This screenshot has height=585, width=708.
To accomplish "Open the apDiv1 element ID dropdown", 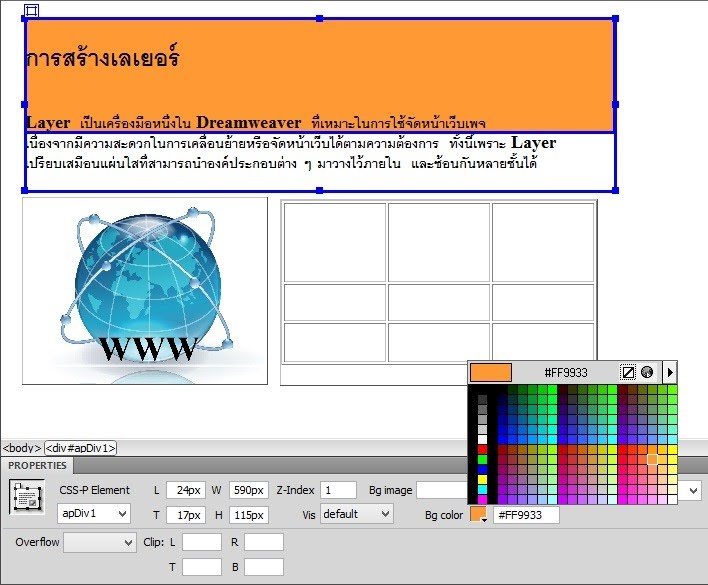I will (94, 514).
